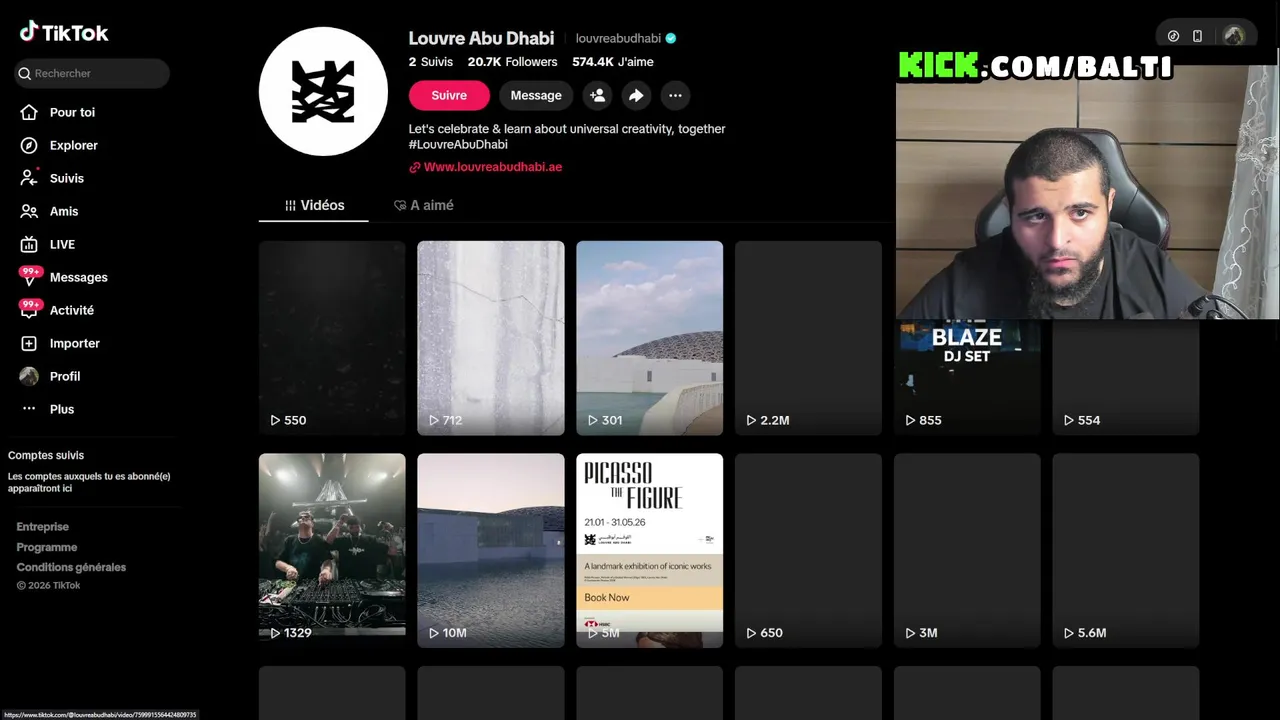Screen dimensions: 1280x720
Task: Open the www.louvreabudhabi.ae link
Action: (486, 167)
